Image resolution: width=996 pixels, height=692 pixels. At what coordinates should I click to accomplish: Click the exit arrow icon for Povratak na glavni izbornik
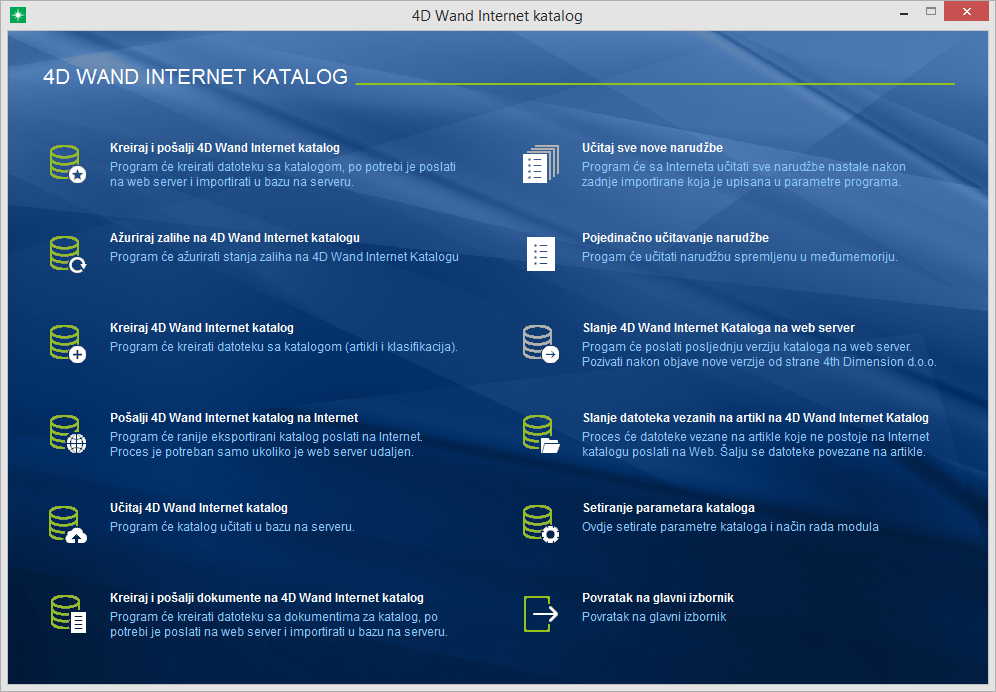click(x=541, y=614)
